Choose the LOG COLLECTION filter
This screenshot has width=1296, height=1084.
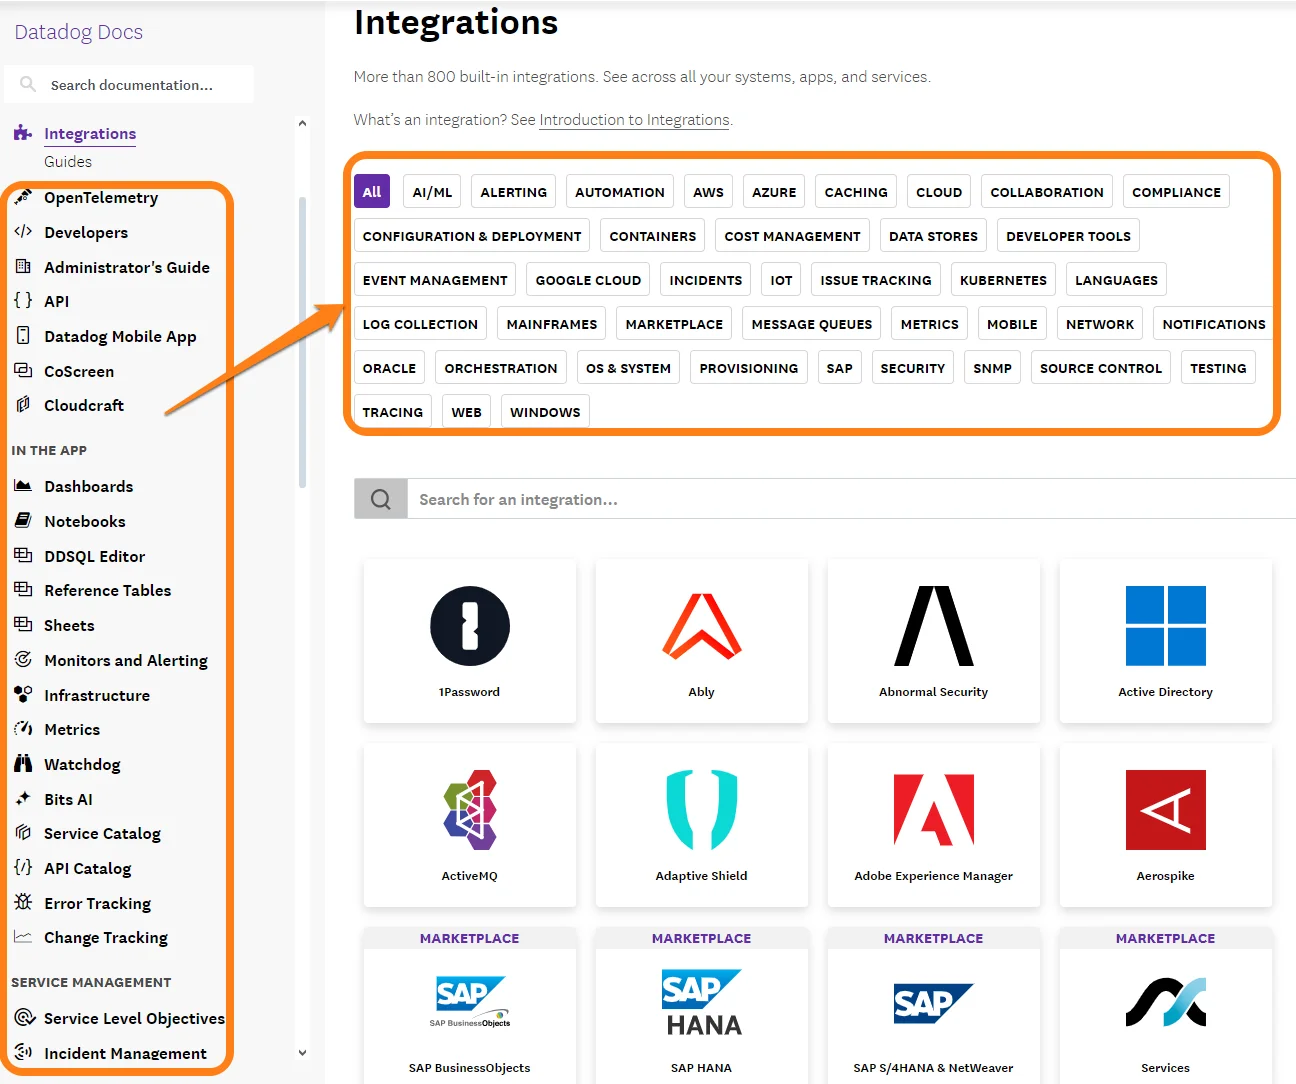[x=420, y=324]
